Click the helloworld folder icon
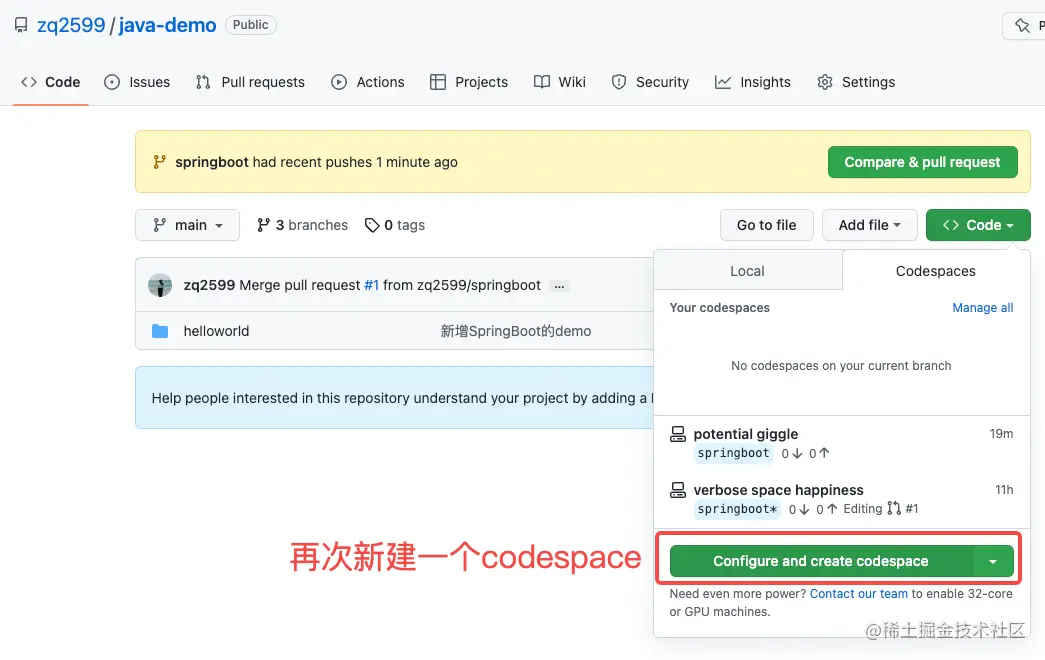Viewport: 1045px width, 660px height. (x=160, y=331)
